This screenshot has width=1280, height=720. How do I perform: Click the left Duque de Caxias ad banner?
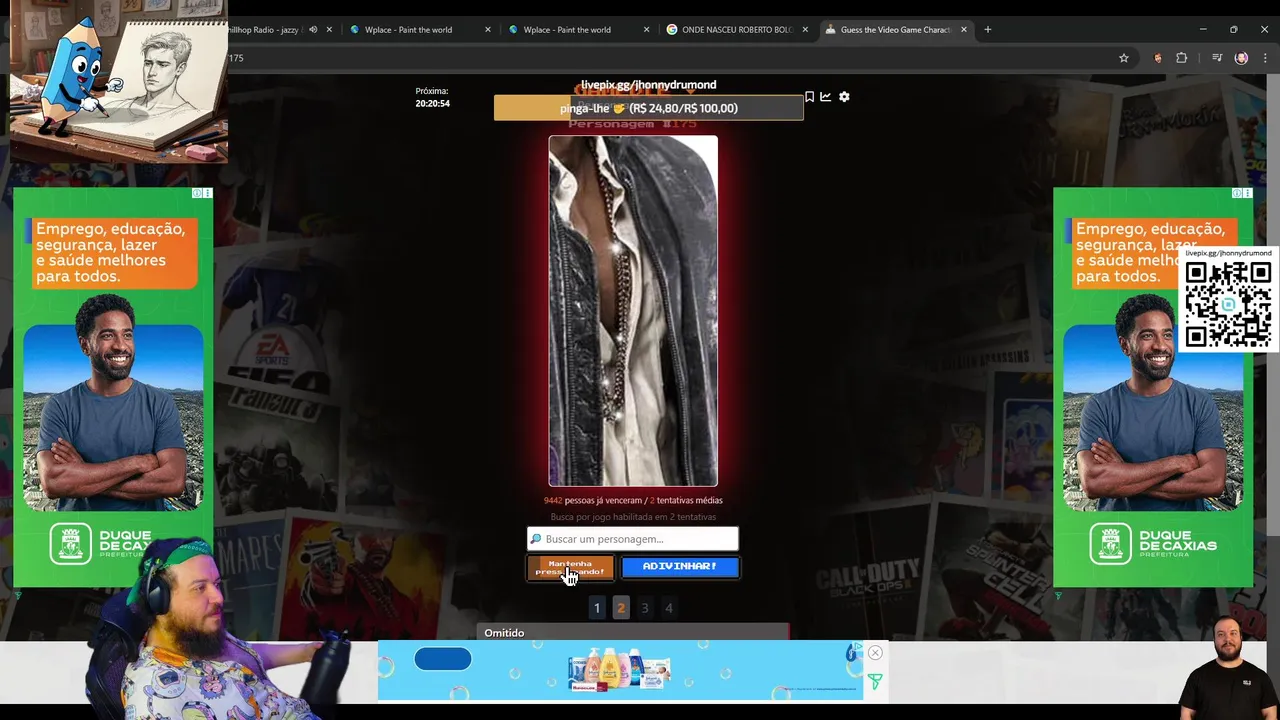[113, 387]
